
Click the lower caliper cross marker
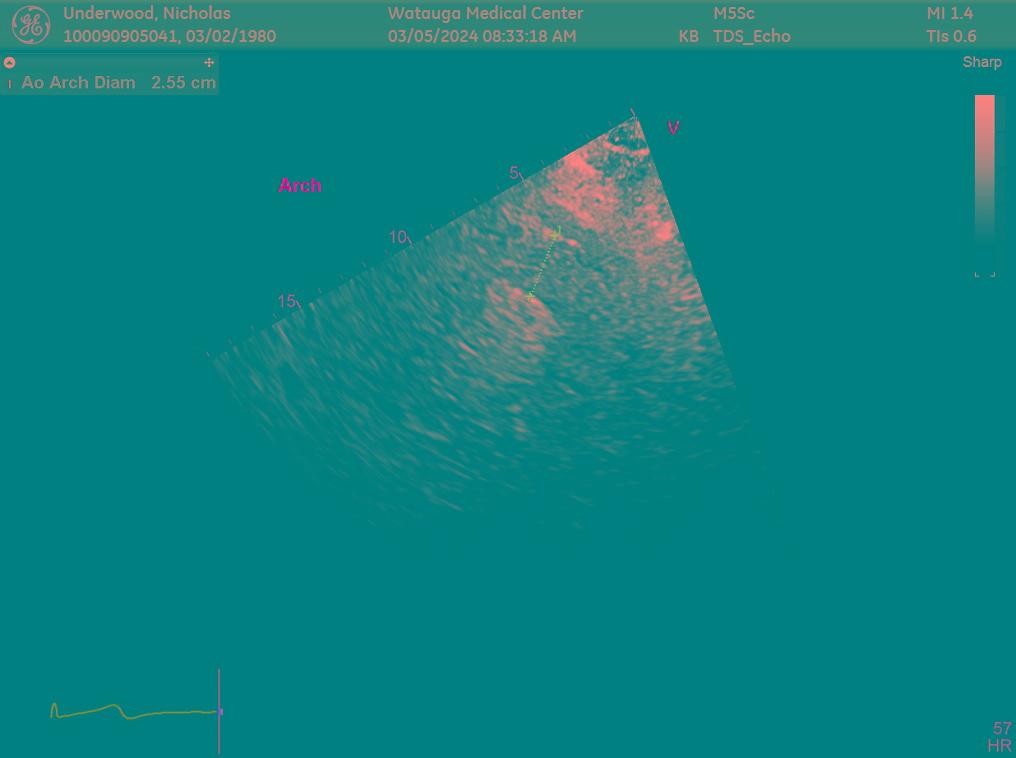pos(530,296)
